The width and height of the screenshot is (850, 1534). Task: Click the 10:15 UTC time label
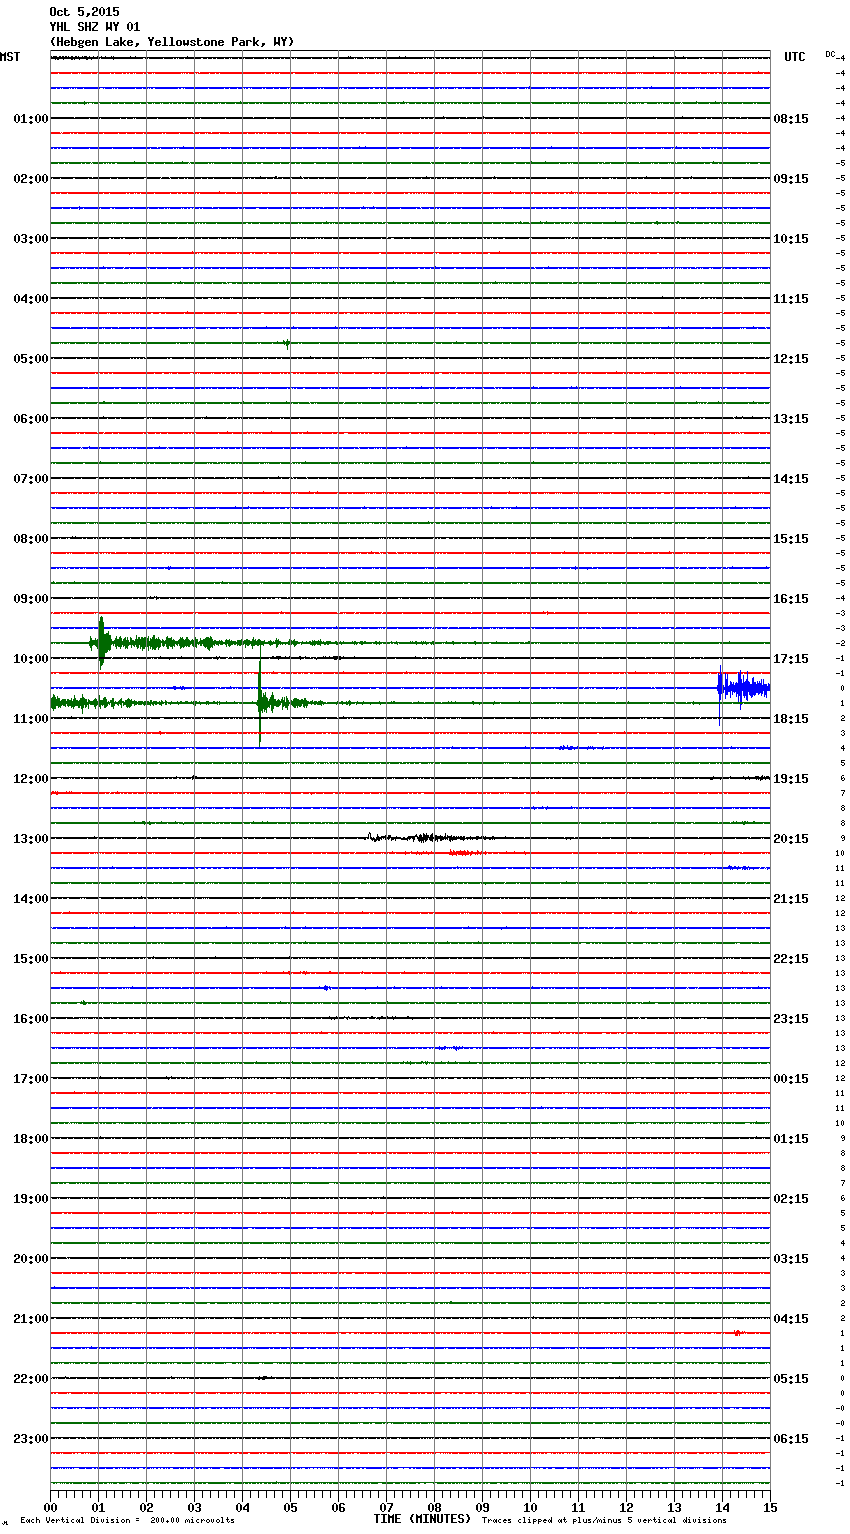coord(791,239)
